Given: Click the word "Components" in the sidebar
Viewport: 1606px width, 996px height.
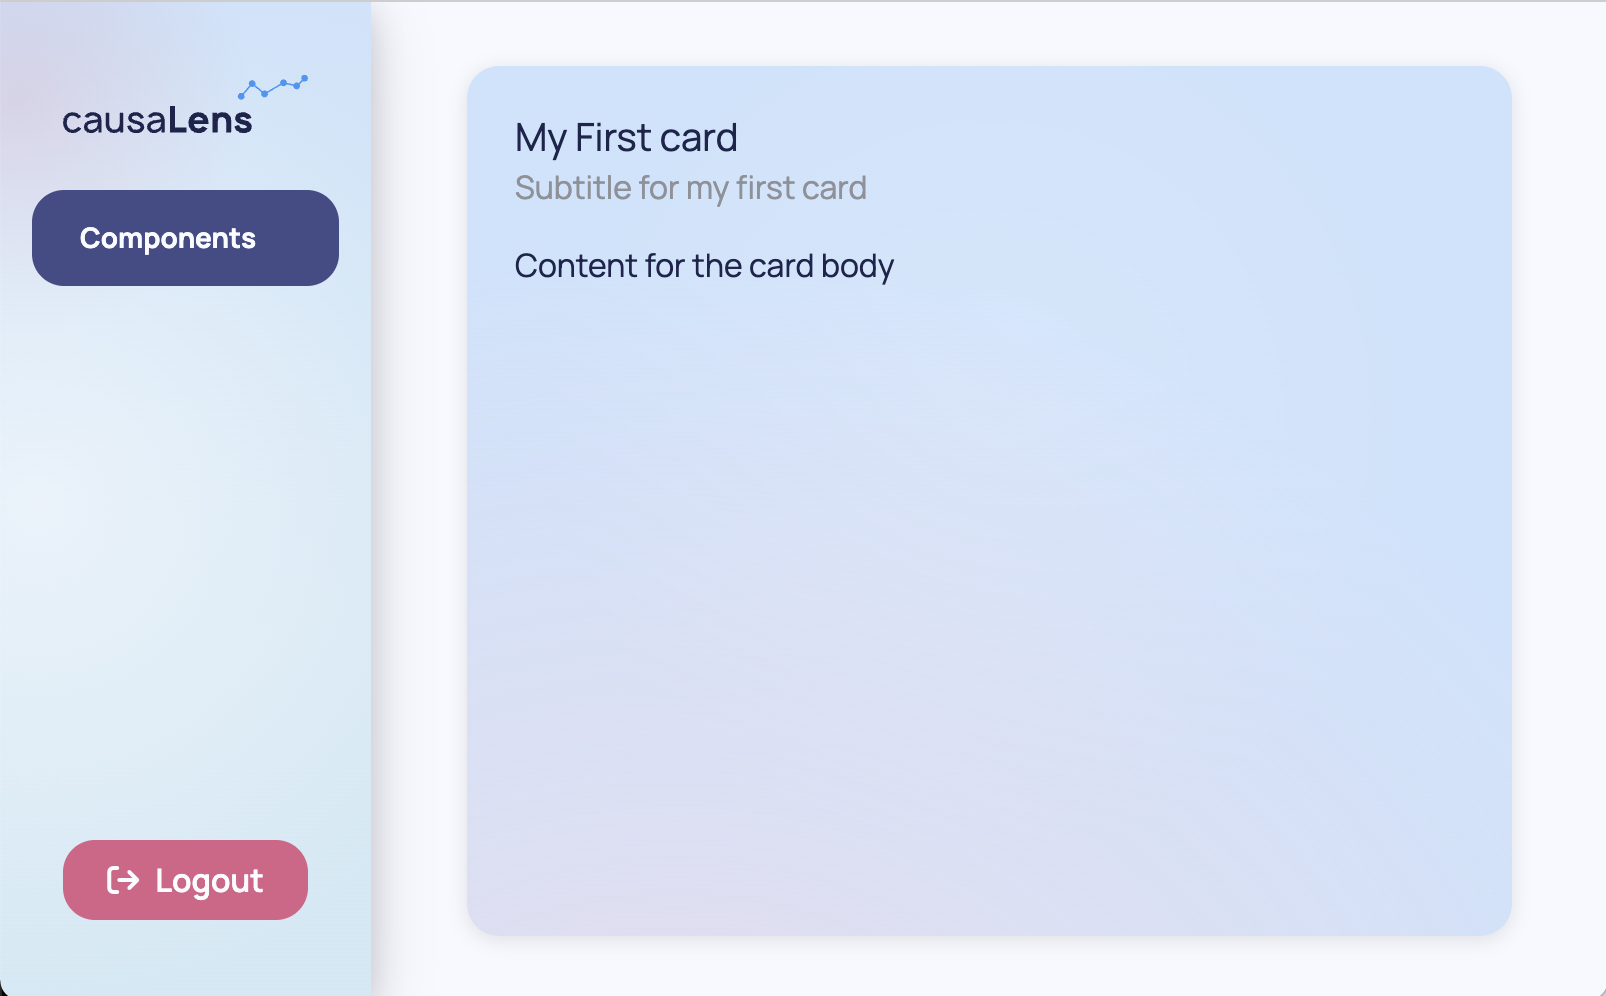Looking at the screenshot, I should point(168,238).
